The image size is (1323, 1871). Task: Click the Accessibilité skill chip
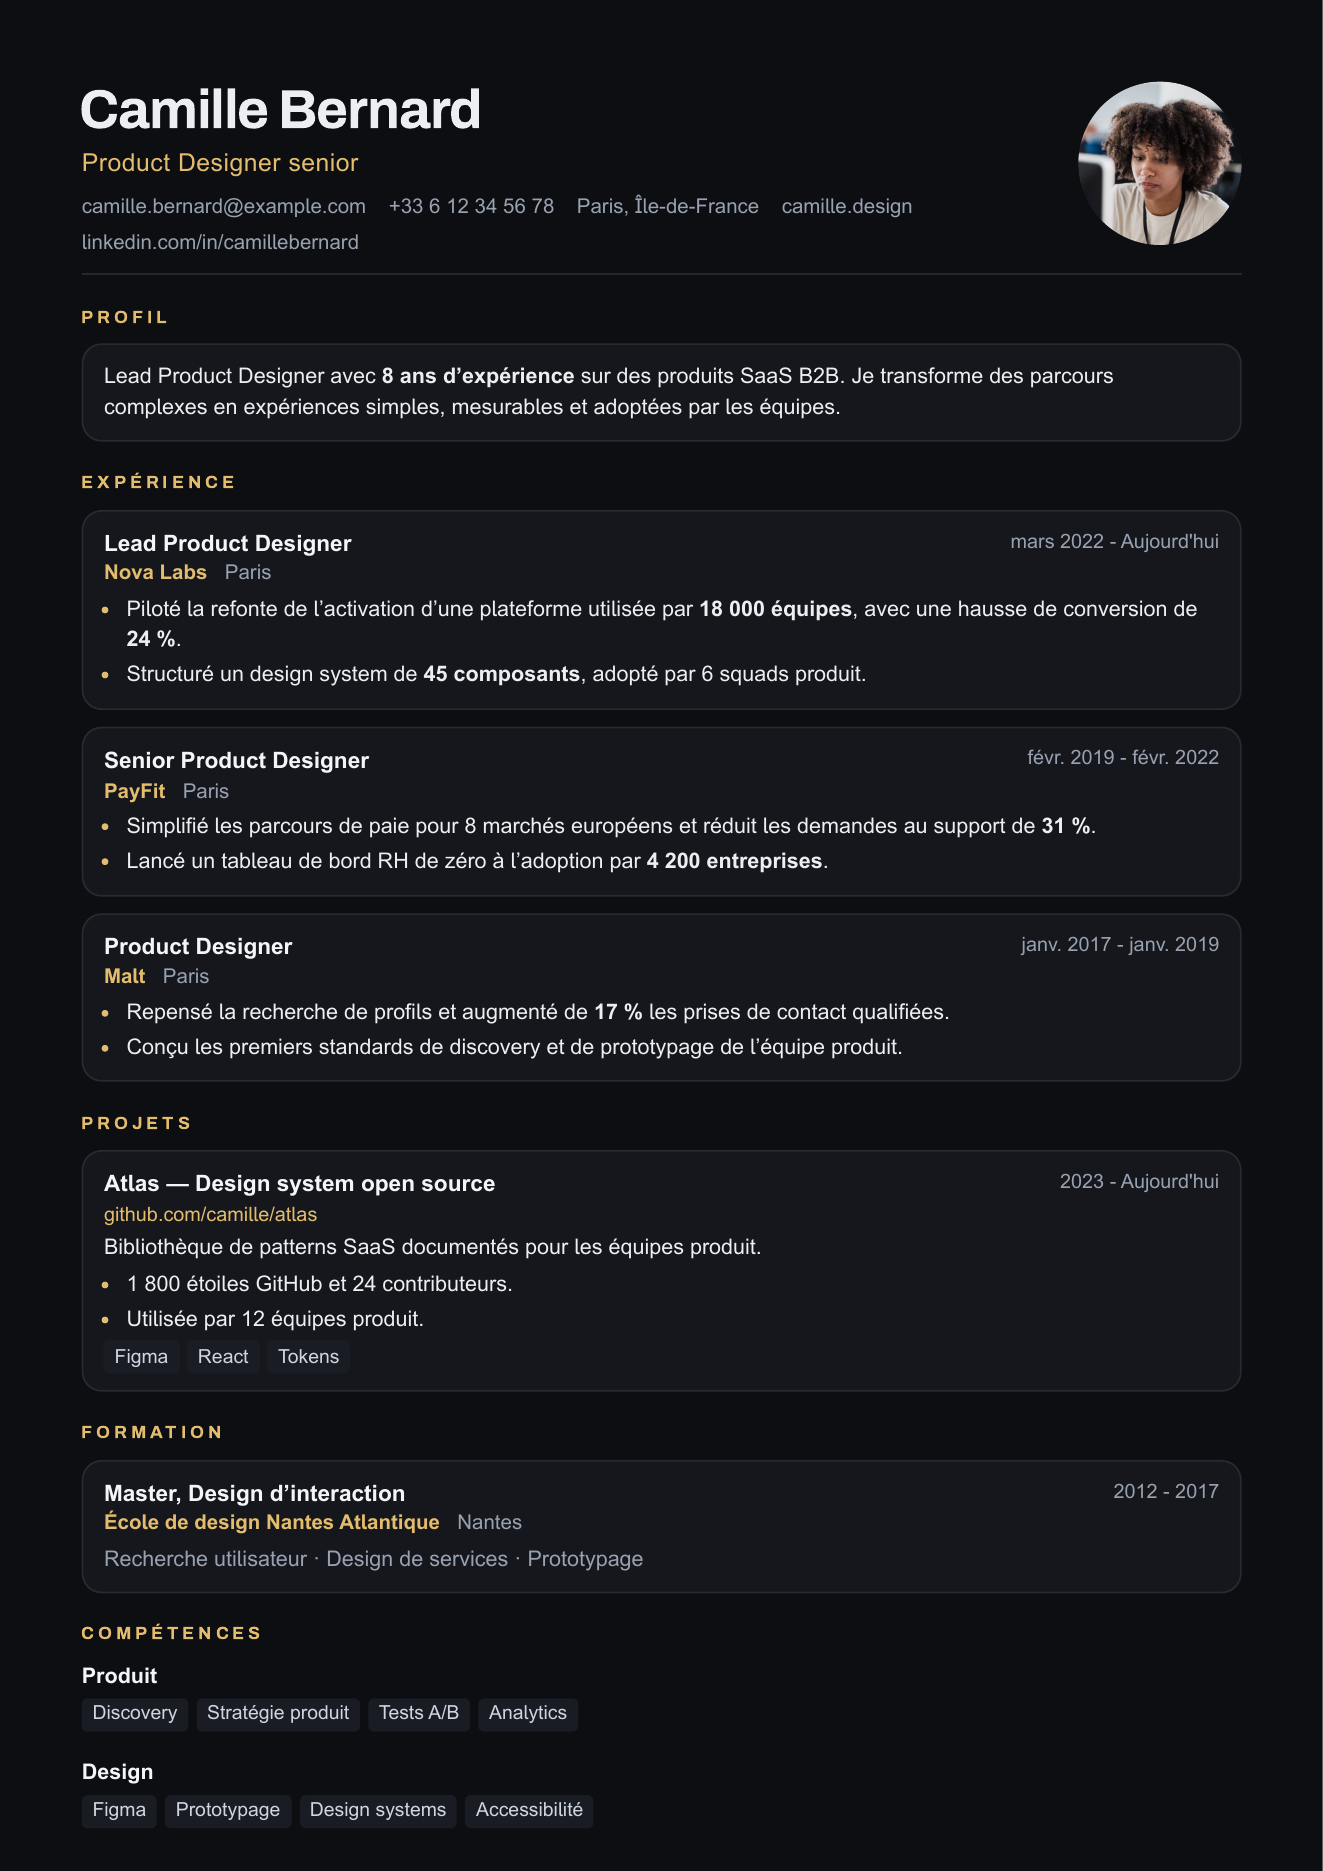click(529, 1810)
